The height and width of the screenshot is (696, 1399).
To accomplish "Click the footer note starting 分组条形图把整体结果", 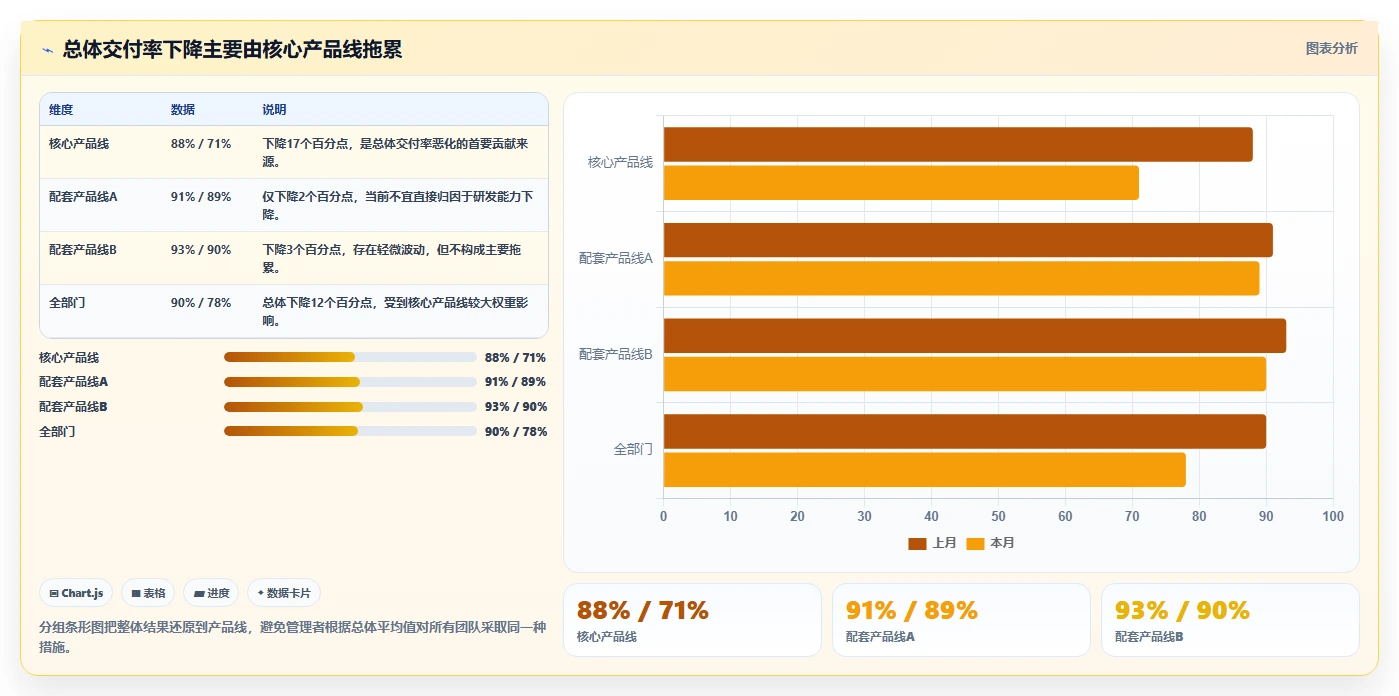I will coord(292,637).
